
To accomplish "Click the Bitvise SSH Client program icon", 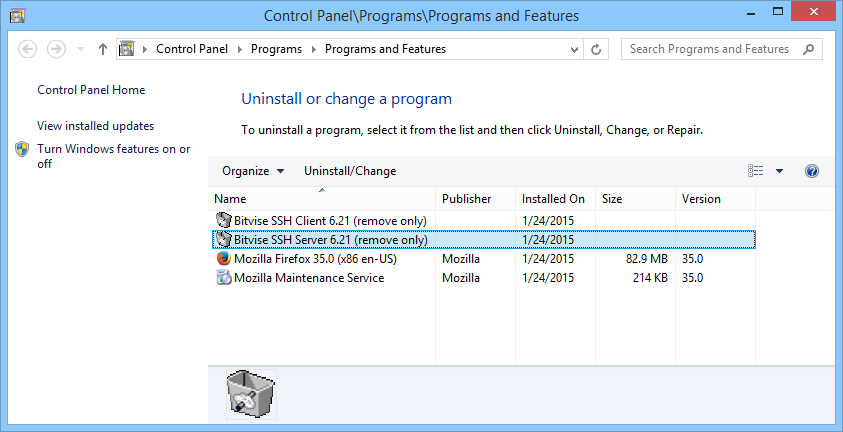I will 223,219.
